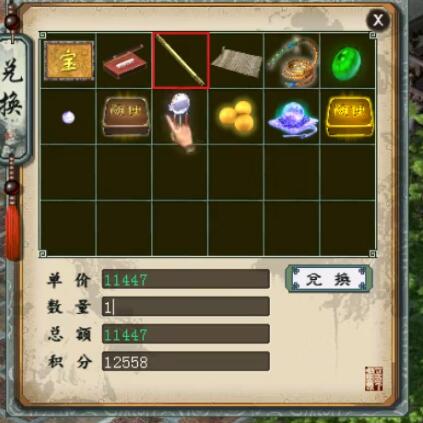Select the glowing blue lotus item
Screen dimensions: 423x423
[x=292, y=119]
